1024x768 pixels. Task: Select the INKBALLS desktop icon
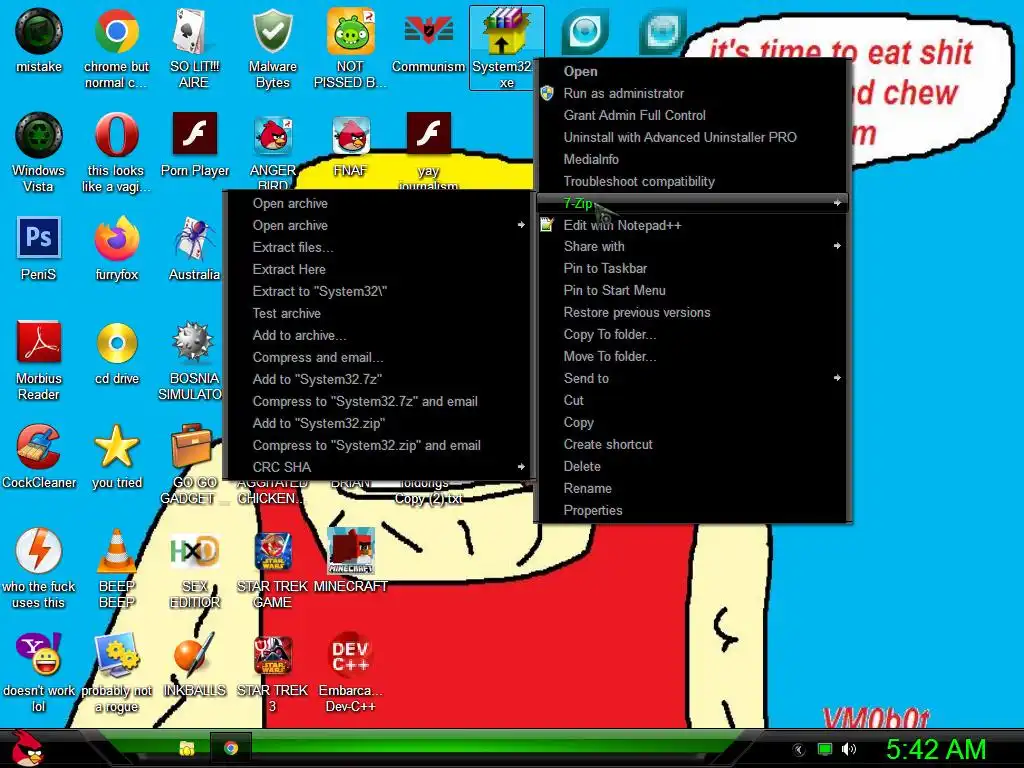(194, 654)
